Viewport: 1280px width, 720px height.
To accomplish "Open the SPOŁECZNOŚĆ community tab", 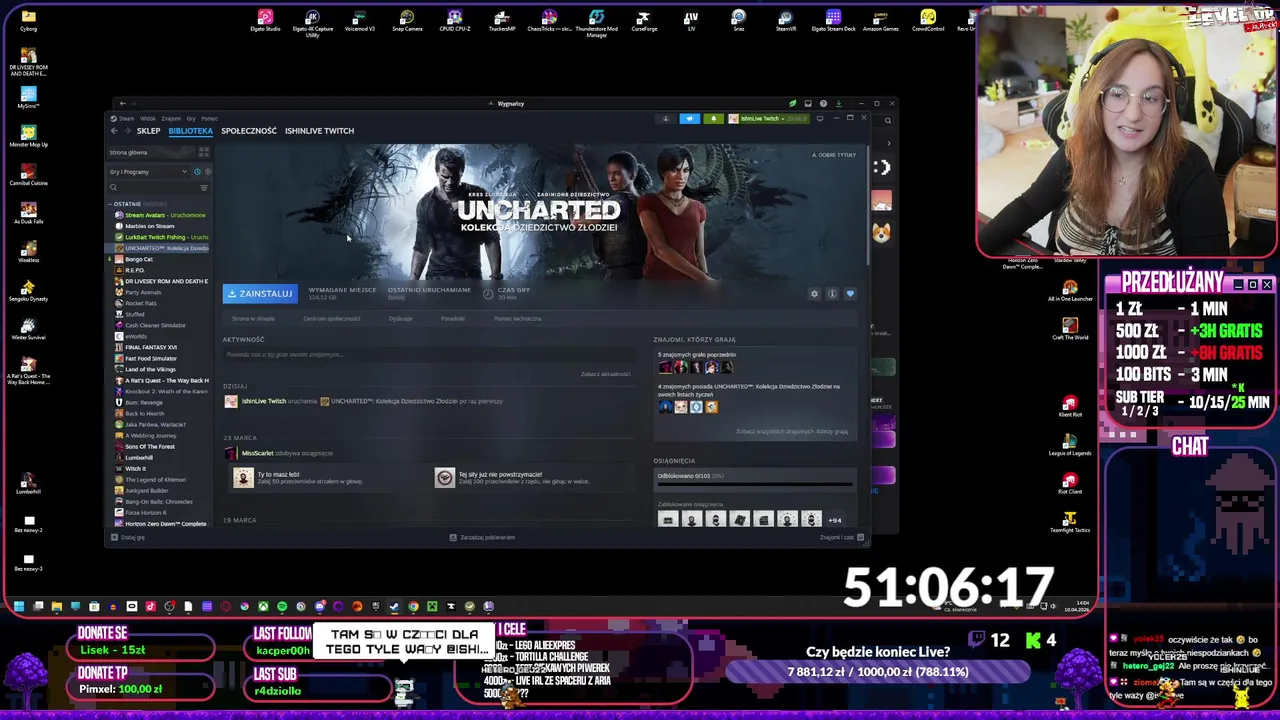I will pos(249,131).
